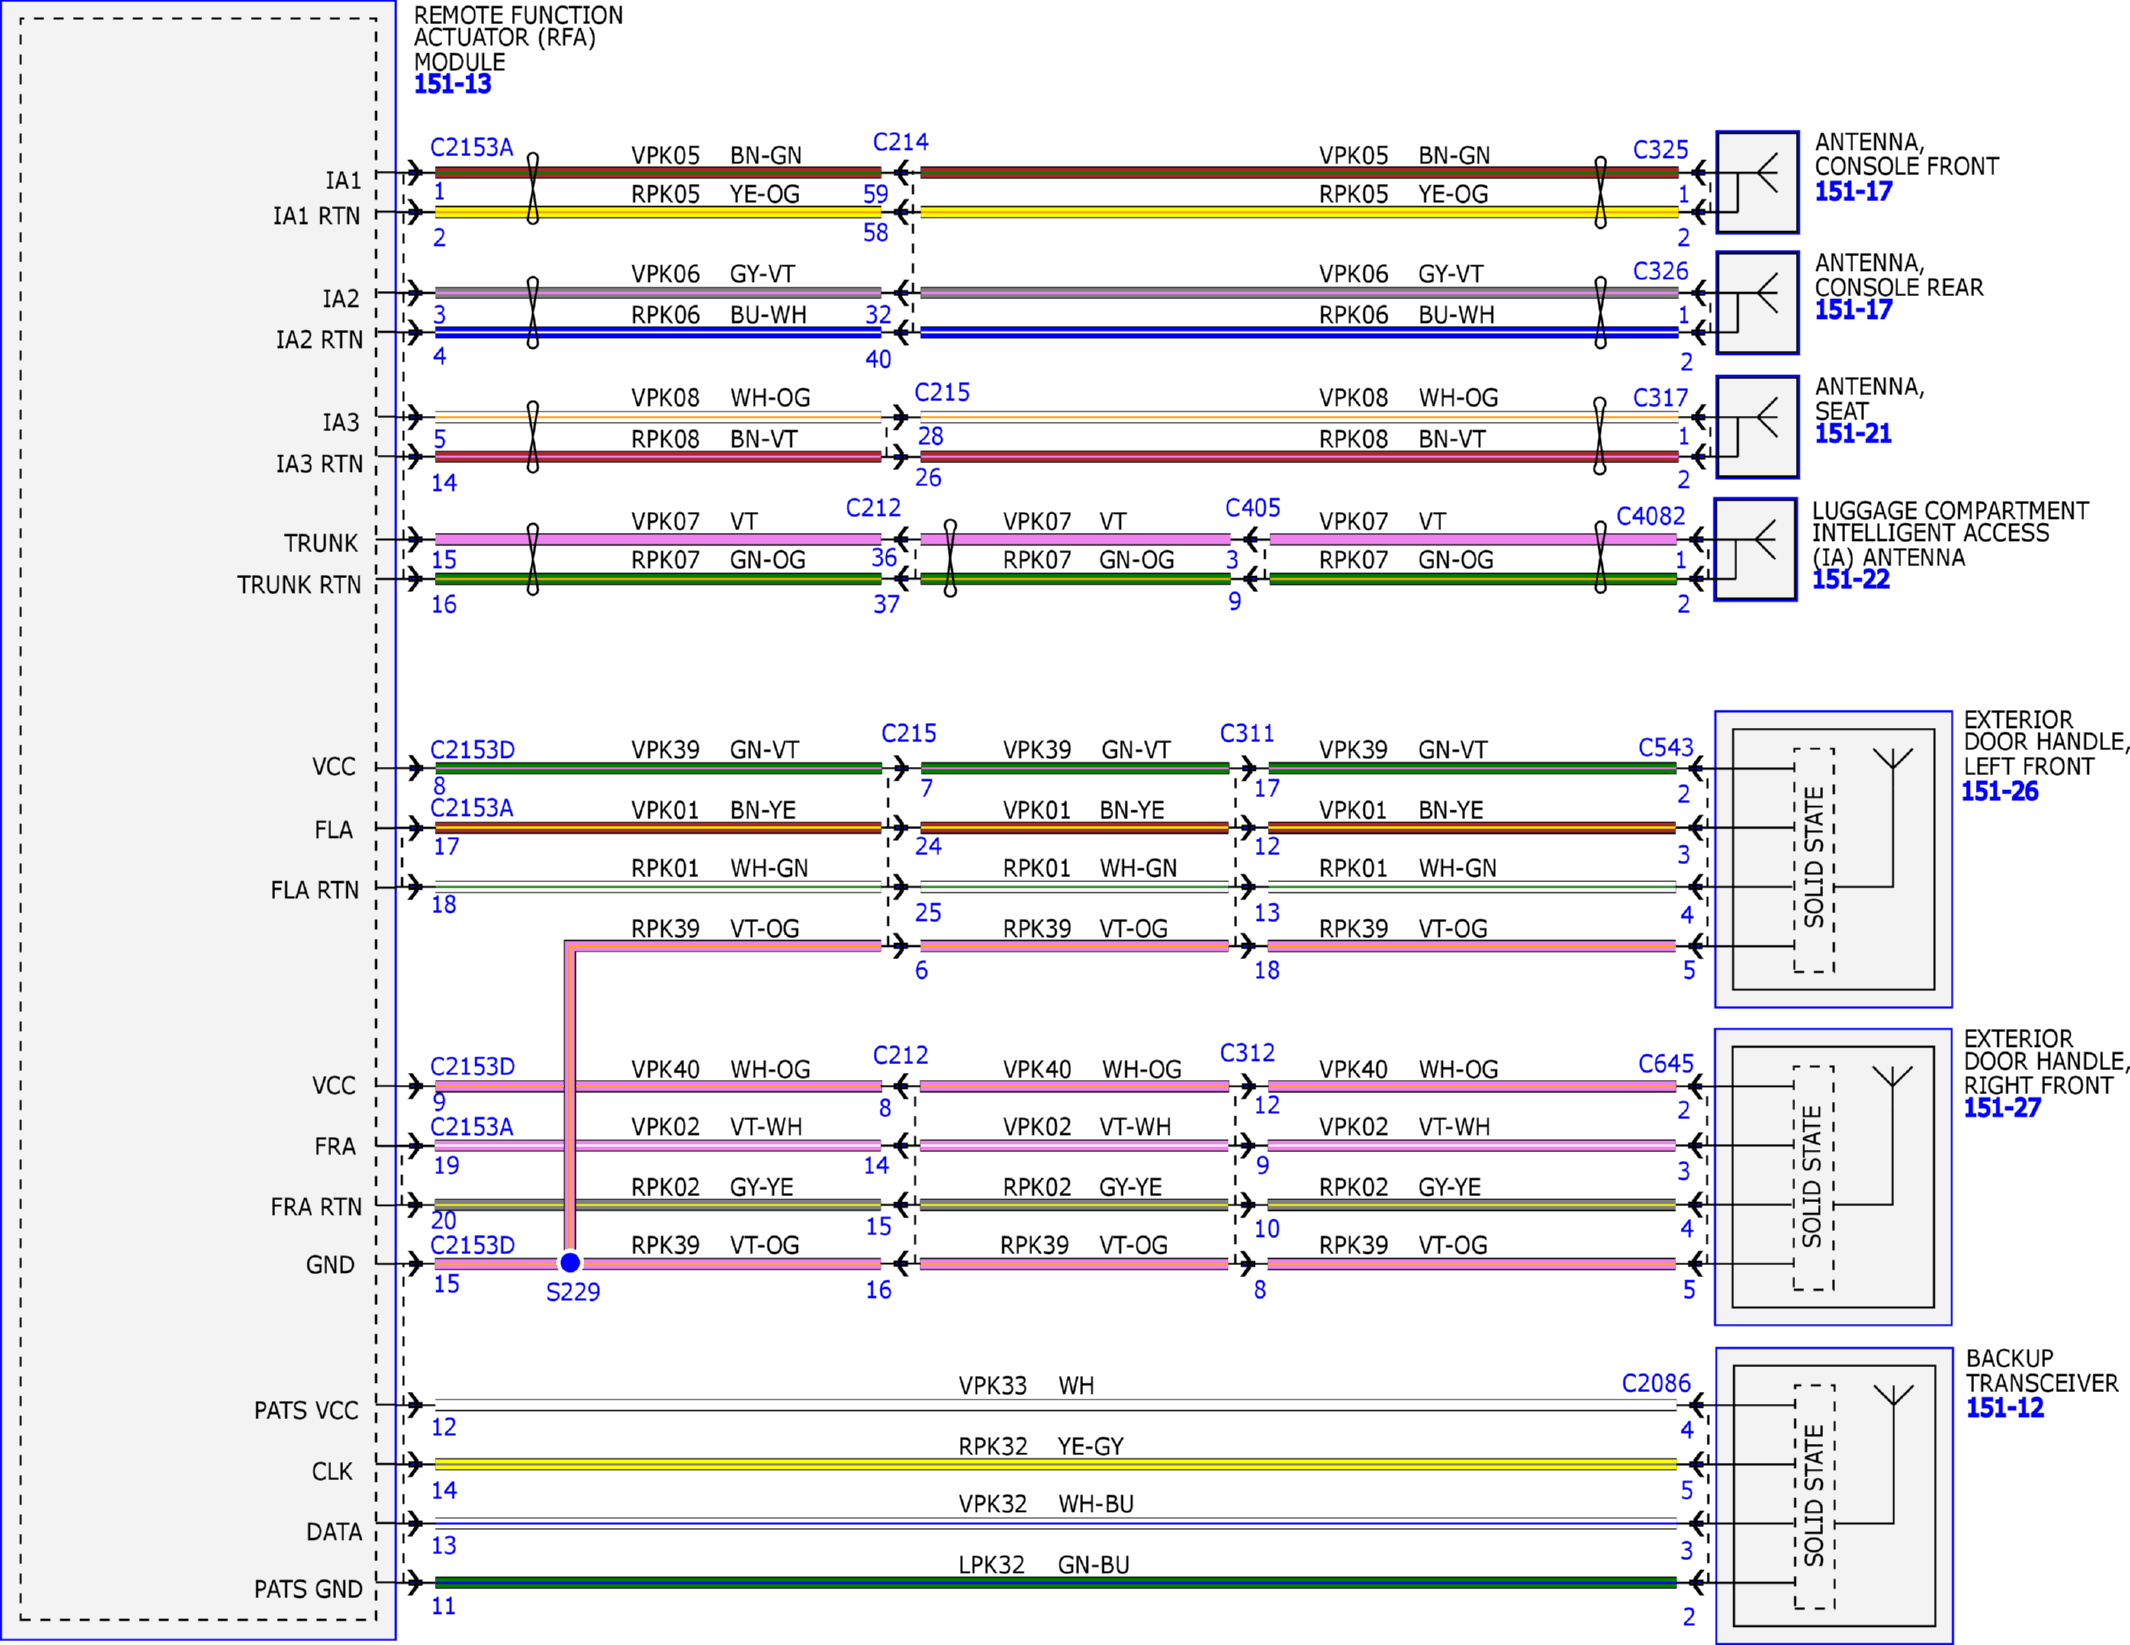
Task: Click the S229 splice label
Action: [x=573, y=1292]
